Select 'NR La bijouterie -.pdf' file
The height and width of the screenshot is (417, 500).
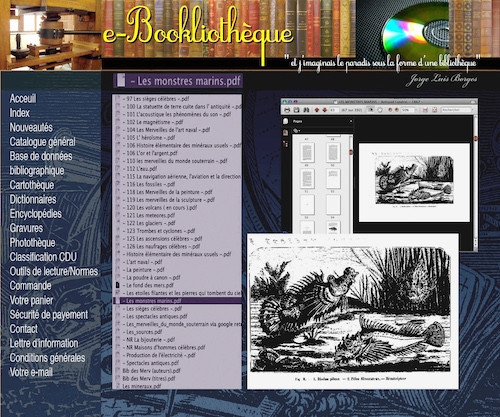[x=177, y=340]
